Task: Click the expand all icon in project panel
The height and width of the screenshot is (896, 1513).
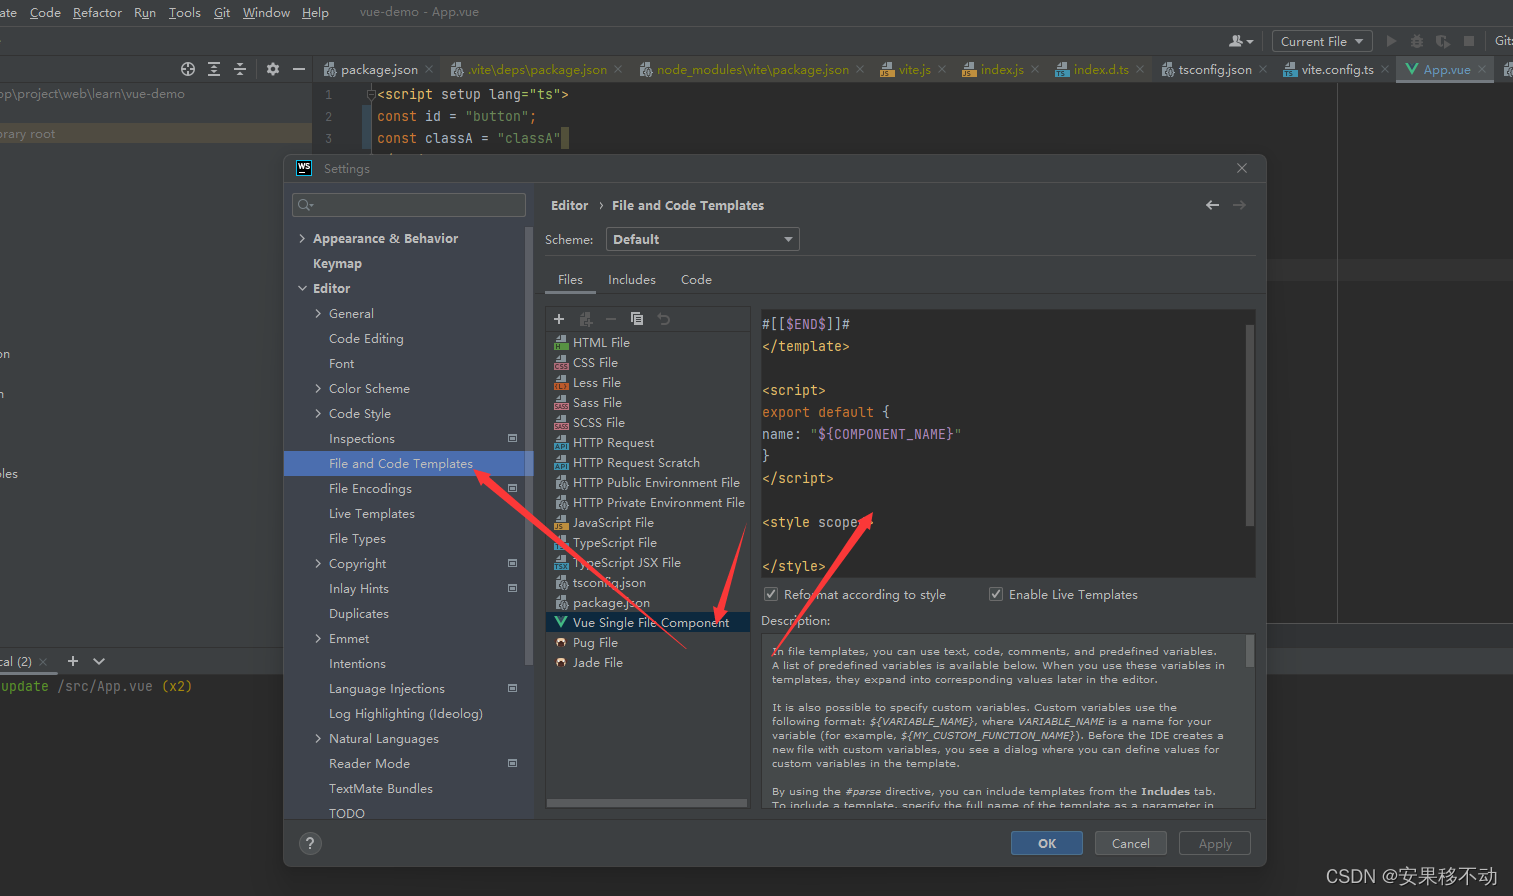Action: coord(214,69)
